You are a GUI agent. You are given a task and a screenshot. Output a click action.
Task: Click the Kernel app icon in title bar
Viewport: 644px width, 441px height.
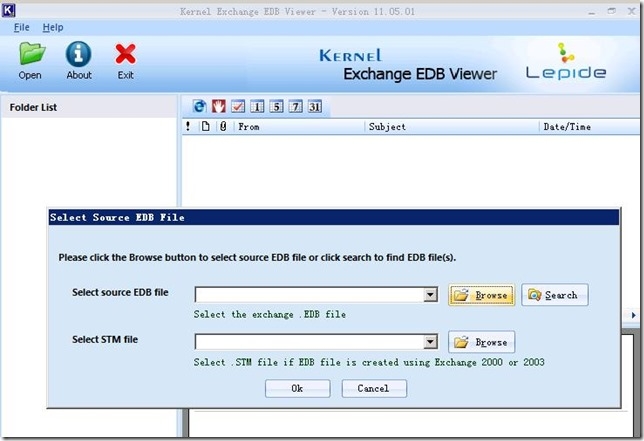tap(9, 10)
